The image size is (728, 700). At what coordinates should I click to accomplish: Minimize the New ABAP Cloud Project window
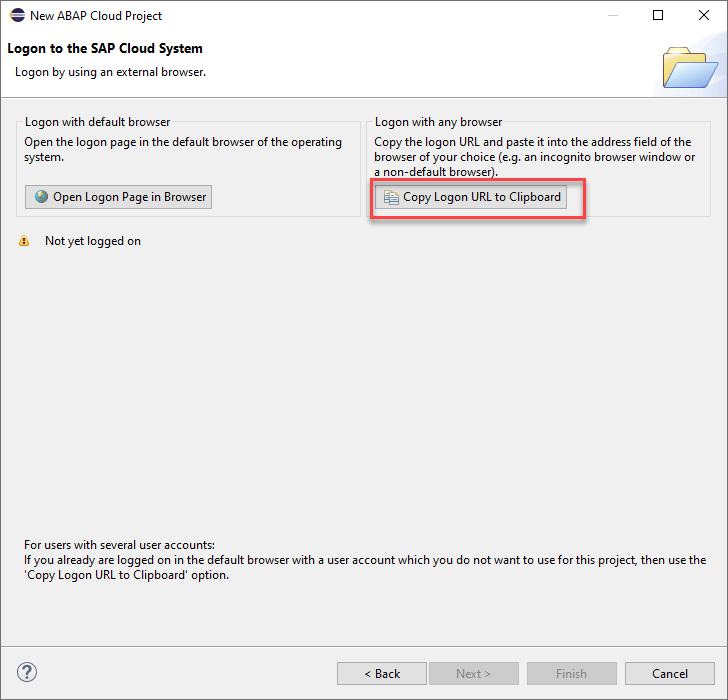tap(611, 15)
